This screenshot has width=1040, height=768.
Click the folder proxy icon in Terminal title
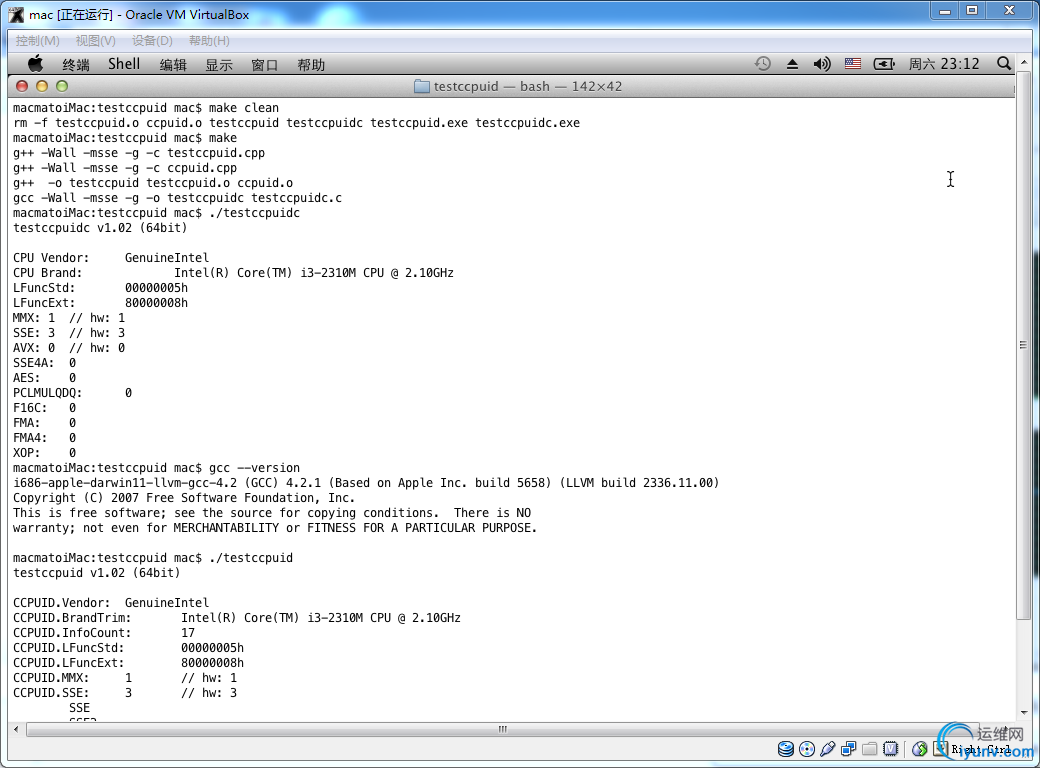click(x=421, y=86)
